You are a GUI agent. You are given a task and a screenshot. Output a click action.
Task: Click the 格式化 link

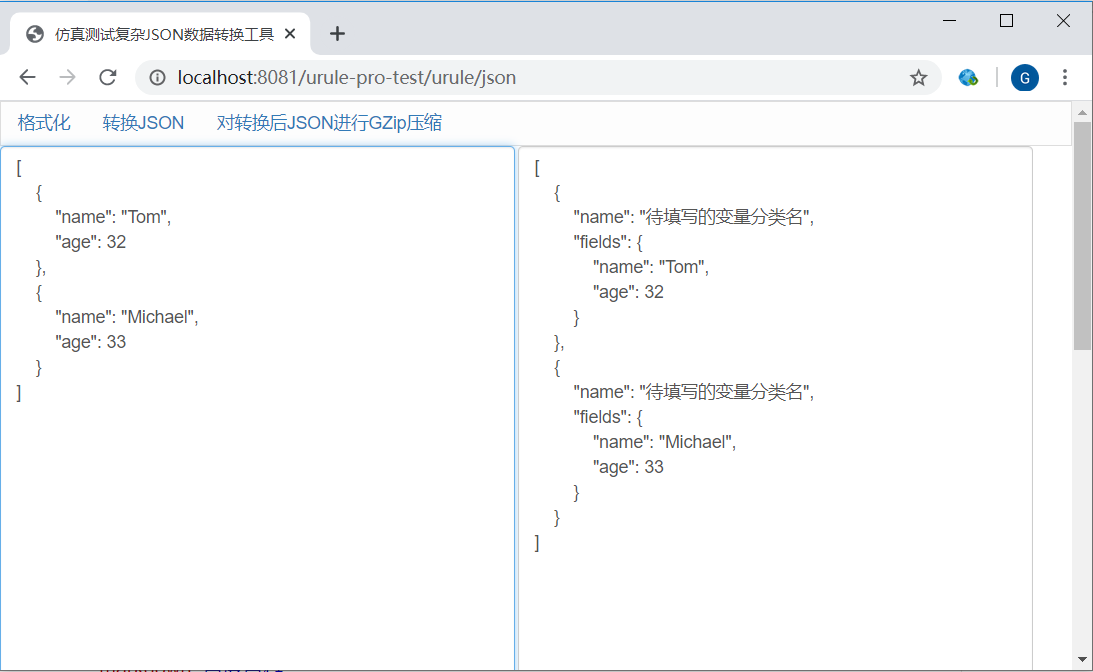[x=44, y=123]
